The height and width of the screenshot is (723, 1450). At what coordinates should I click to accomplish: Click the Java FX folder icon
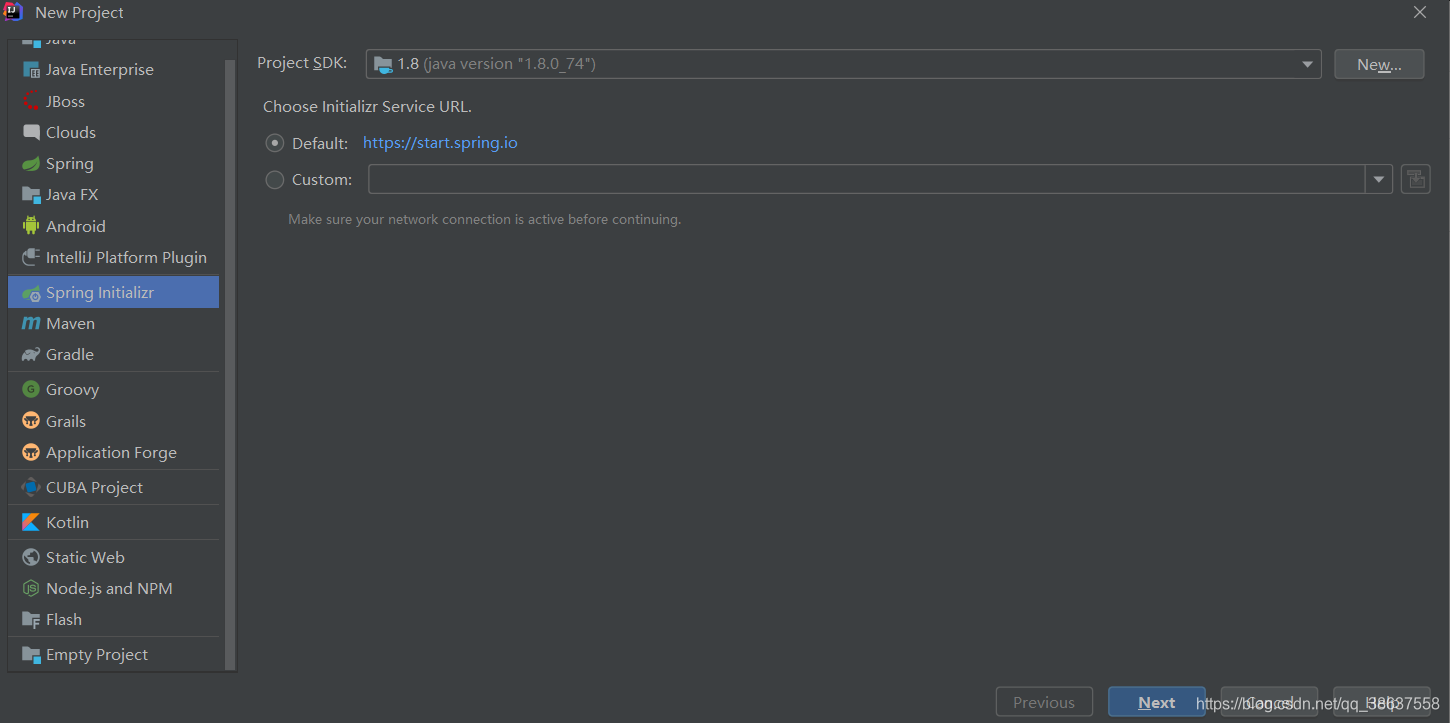pos(31,195)
